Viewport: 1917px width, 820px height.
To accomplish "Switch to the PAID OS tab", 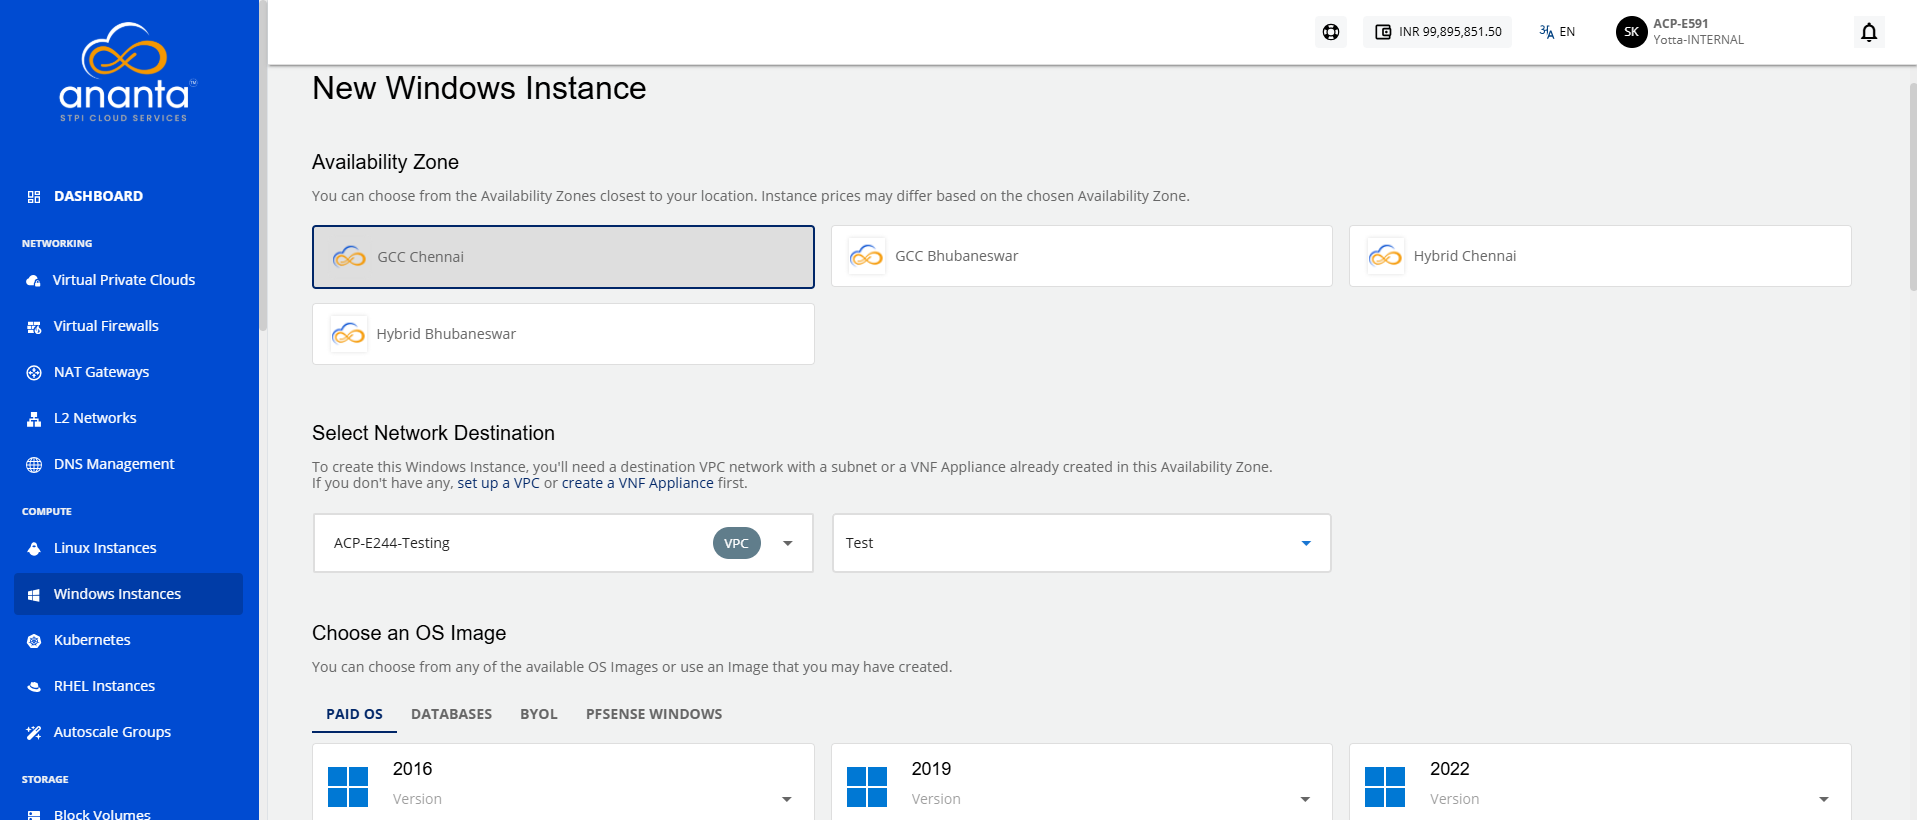I will (354, 714).
